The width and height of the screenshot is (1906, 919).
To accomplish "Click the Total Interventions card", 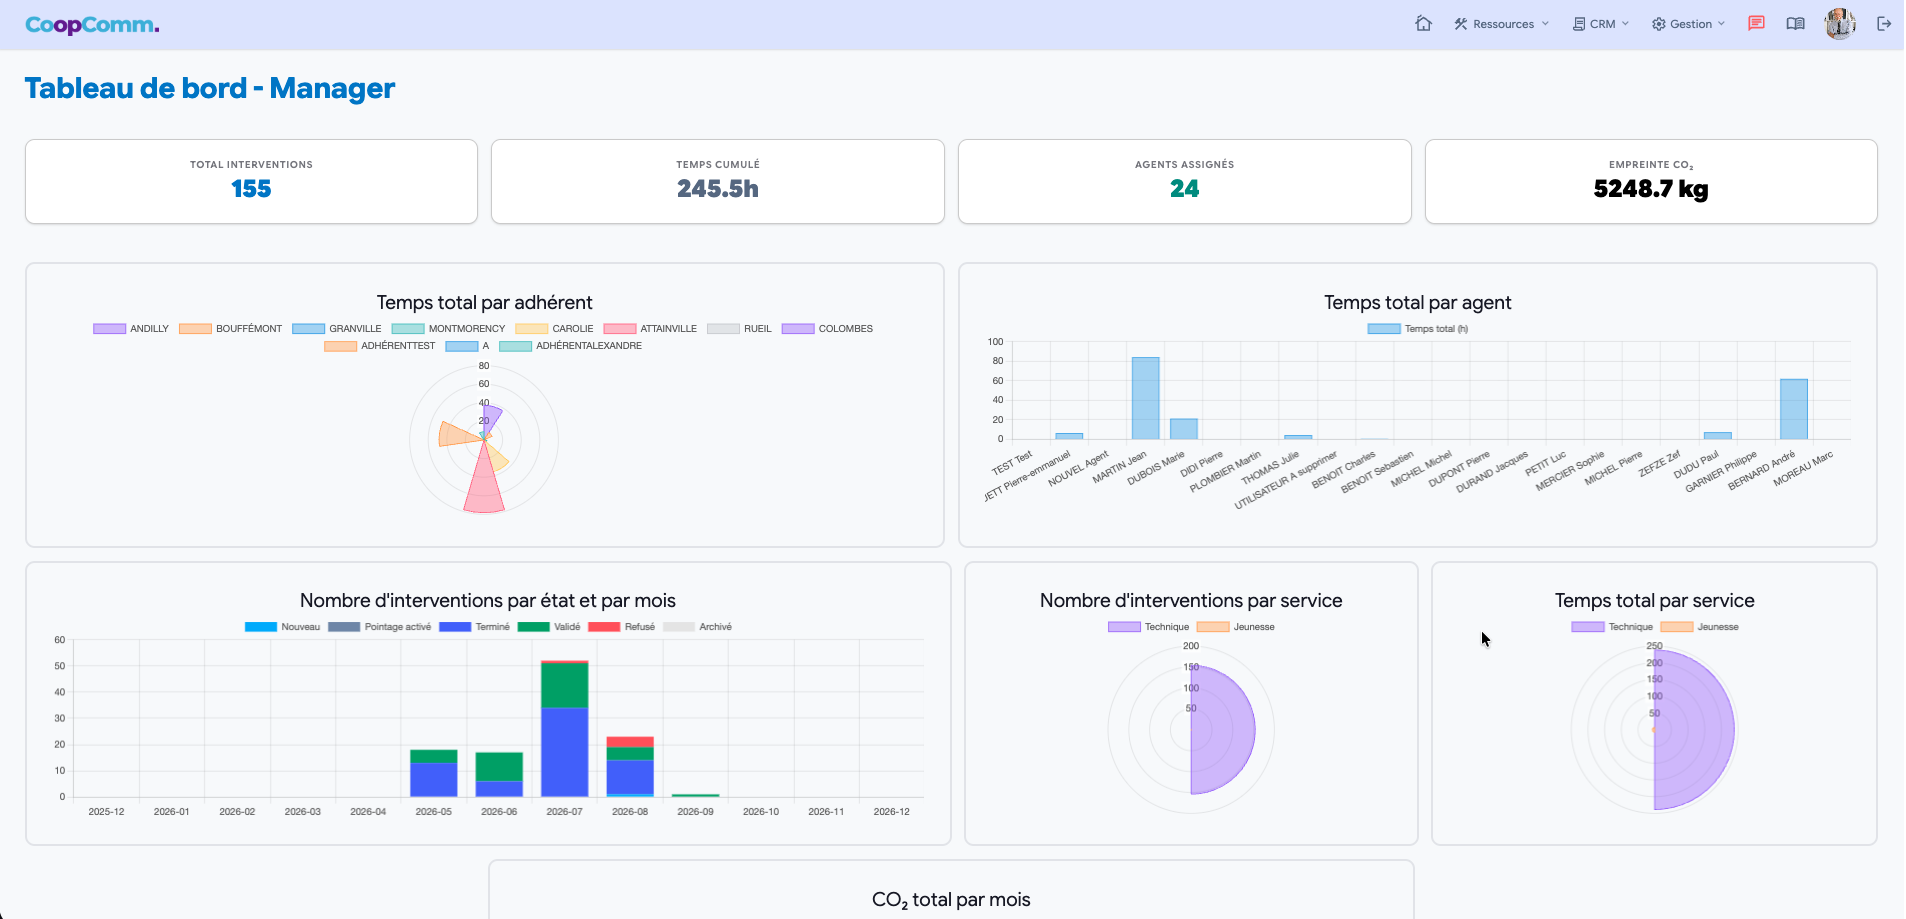I will point(251,181).
